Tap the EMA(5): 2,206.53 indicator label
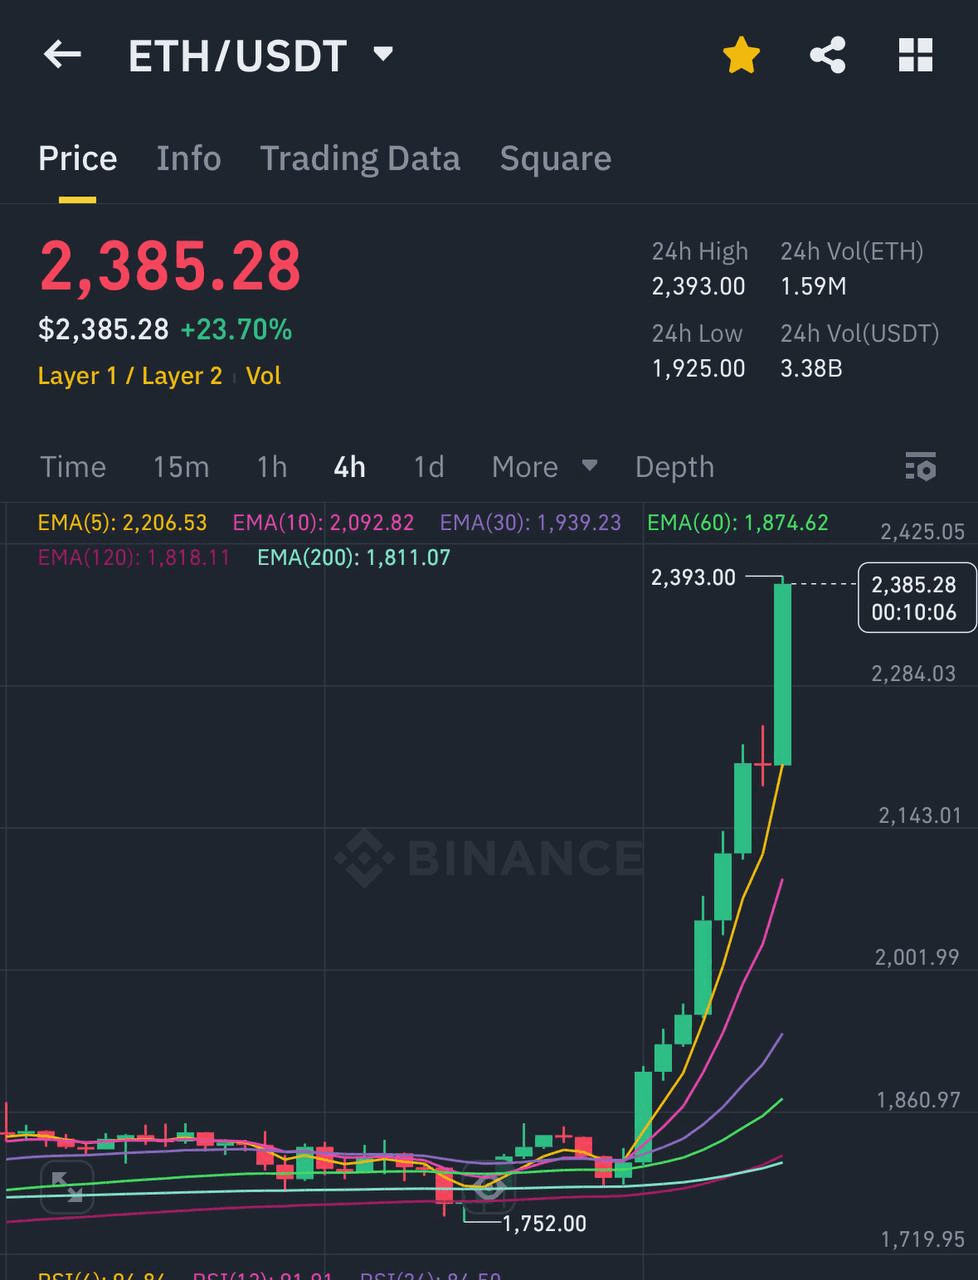The image size is (978, 1280). point(122,523)
